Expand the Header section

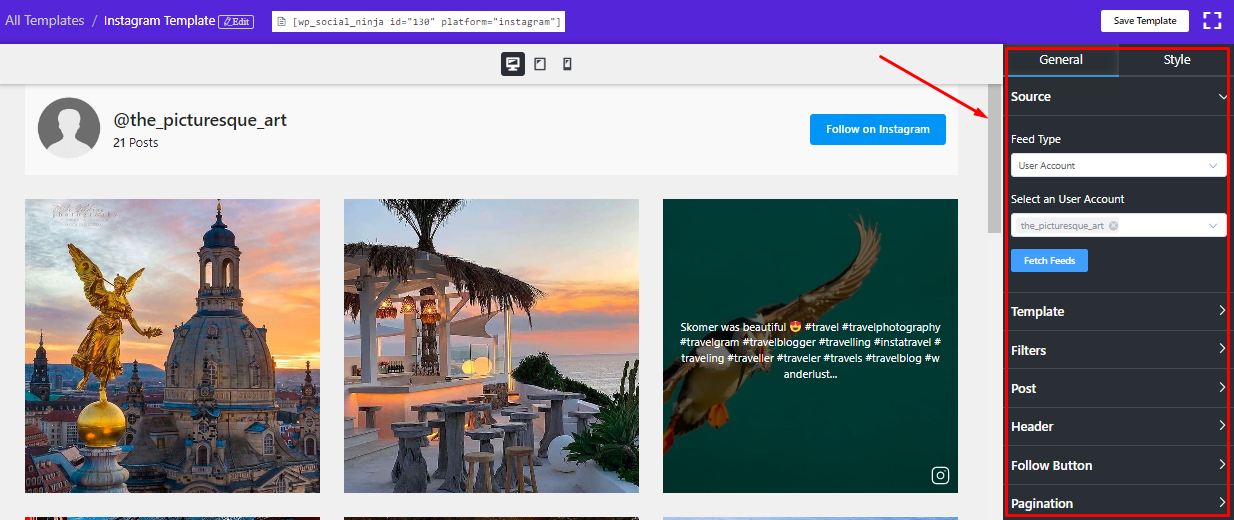pos(1118,426)
